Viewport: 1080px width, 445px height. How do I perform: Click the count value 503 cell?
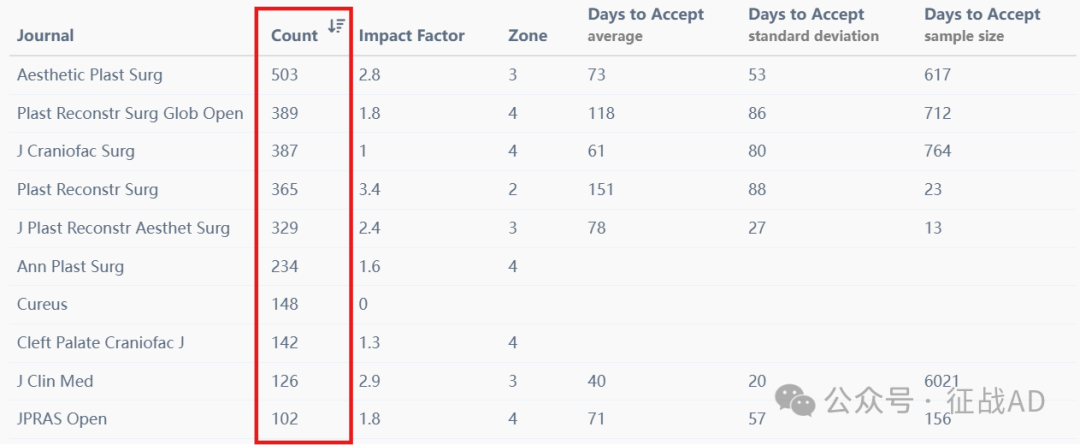[x=284, y=74]
